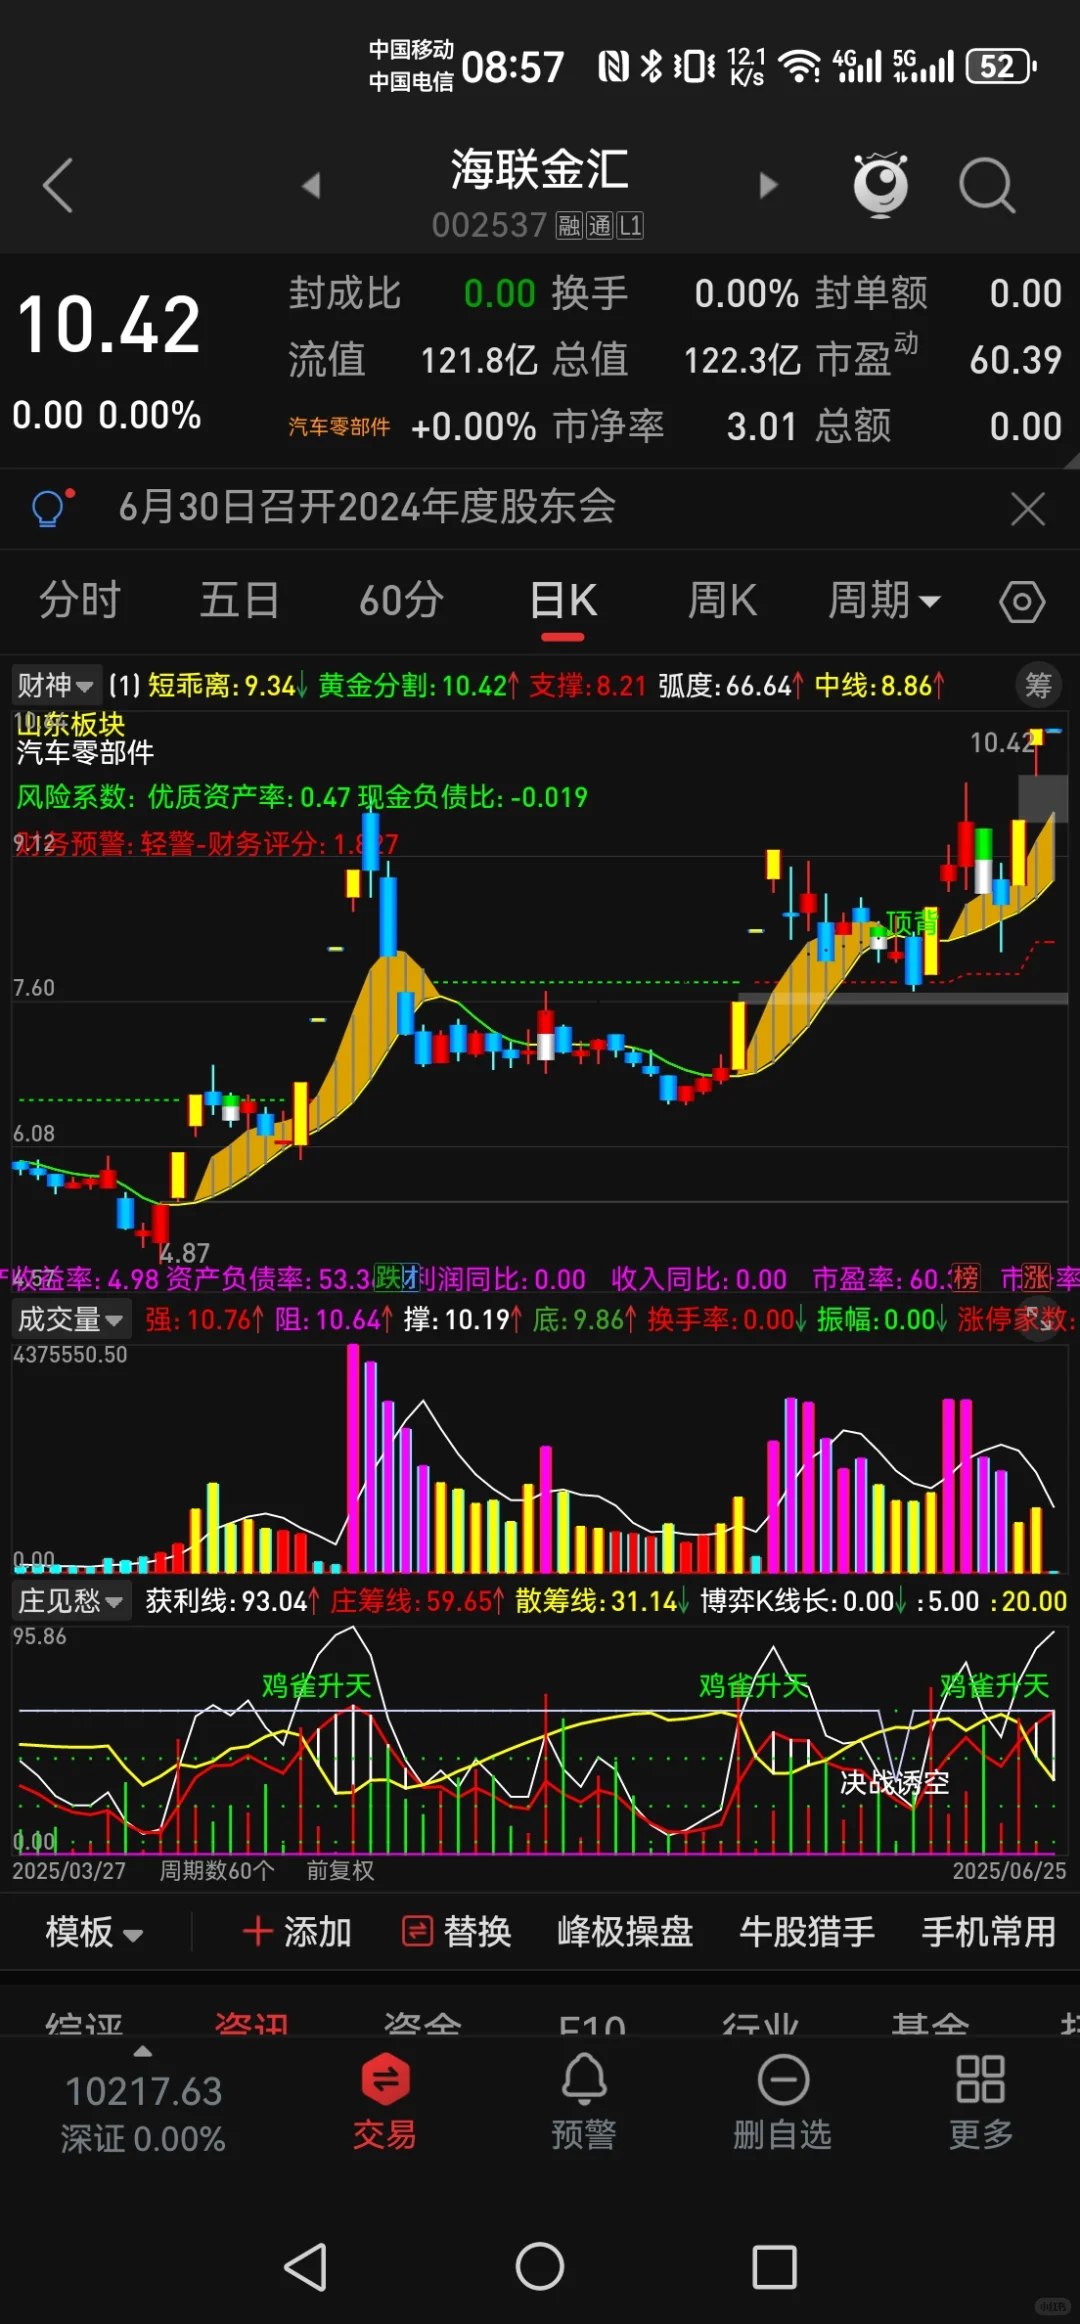
Task: Tap the 总值 122.3亿 value
Action: 743,360
